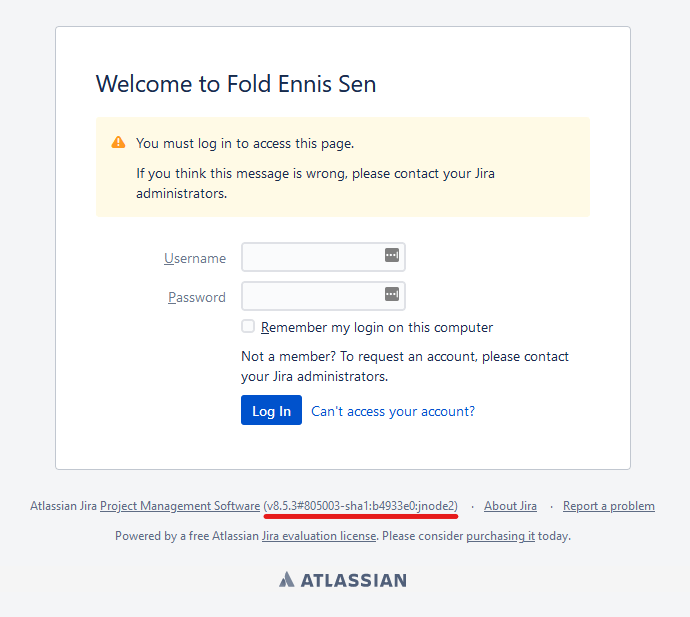The height and width of the screenshot is (617, 690).
Task: Follow the purchasing it link
Action: click(500, 536)
